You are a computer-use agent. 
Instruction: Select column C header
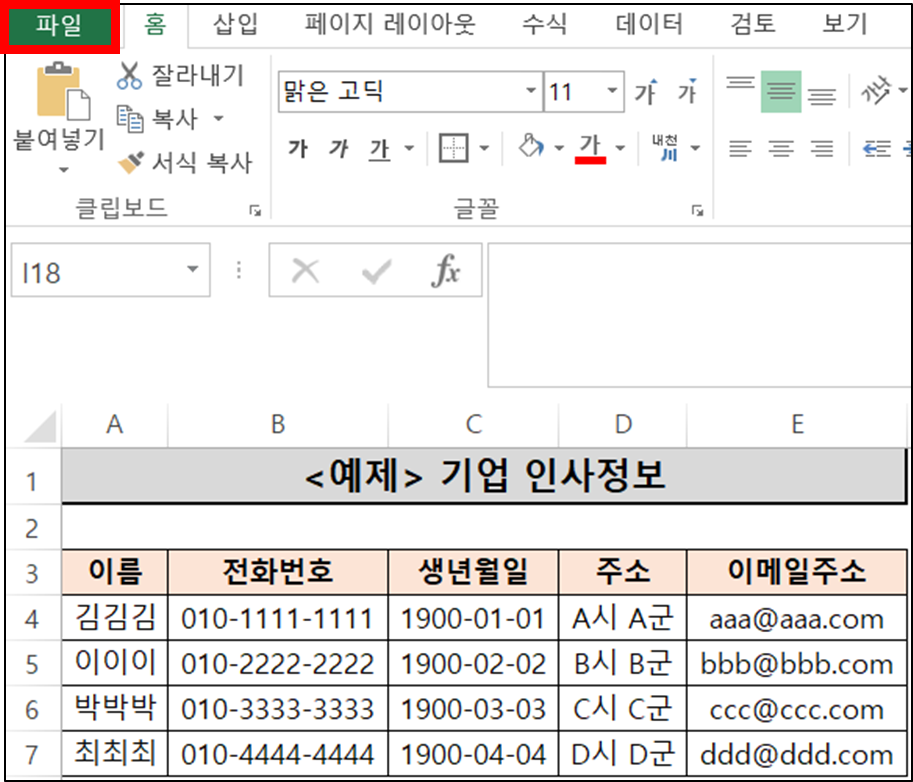tap(473, 425)
